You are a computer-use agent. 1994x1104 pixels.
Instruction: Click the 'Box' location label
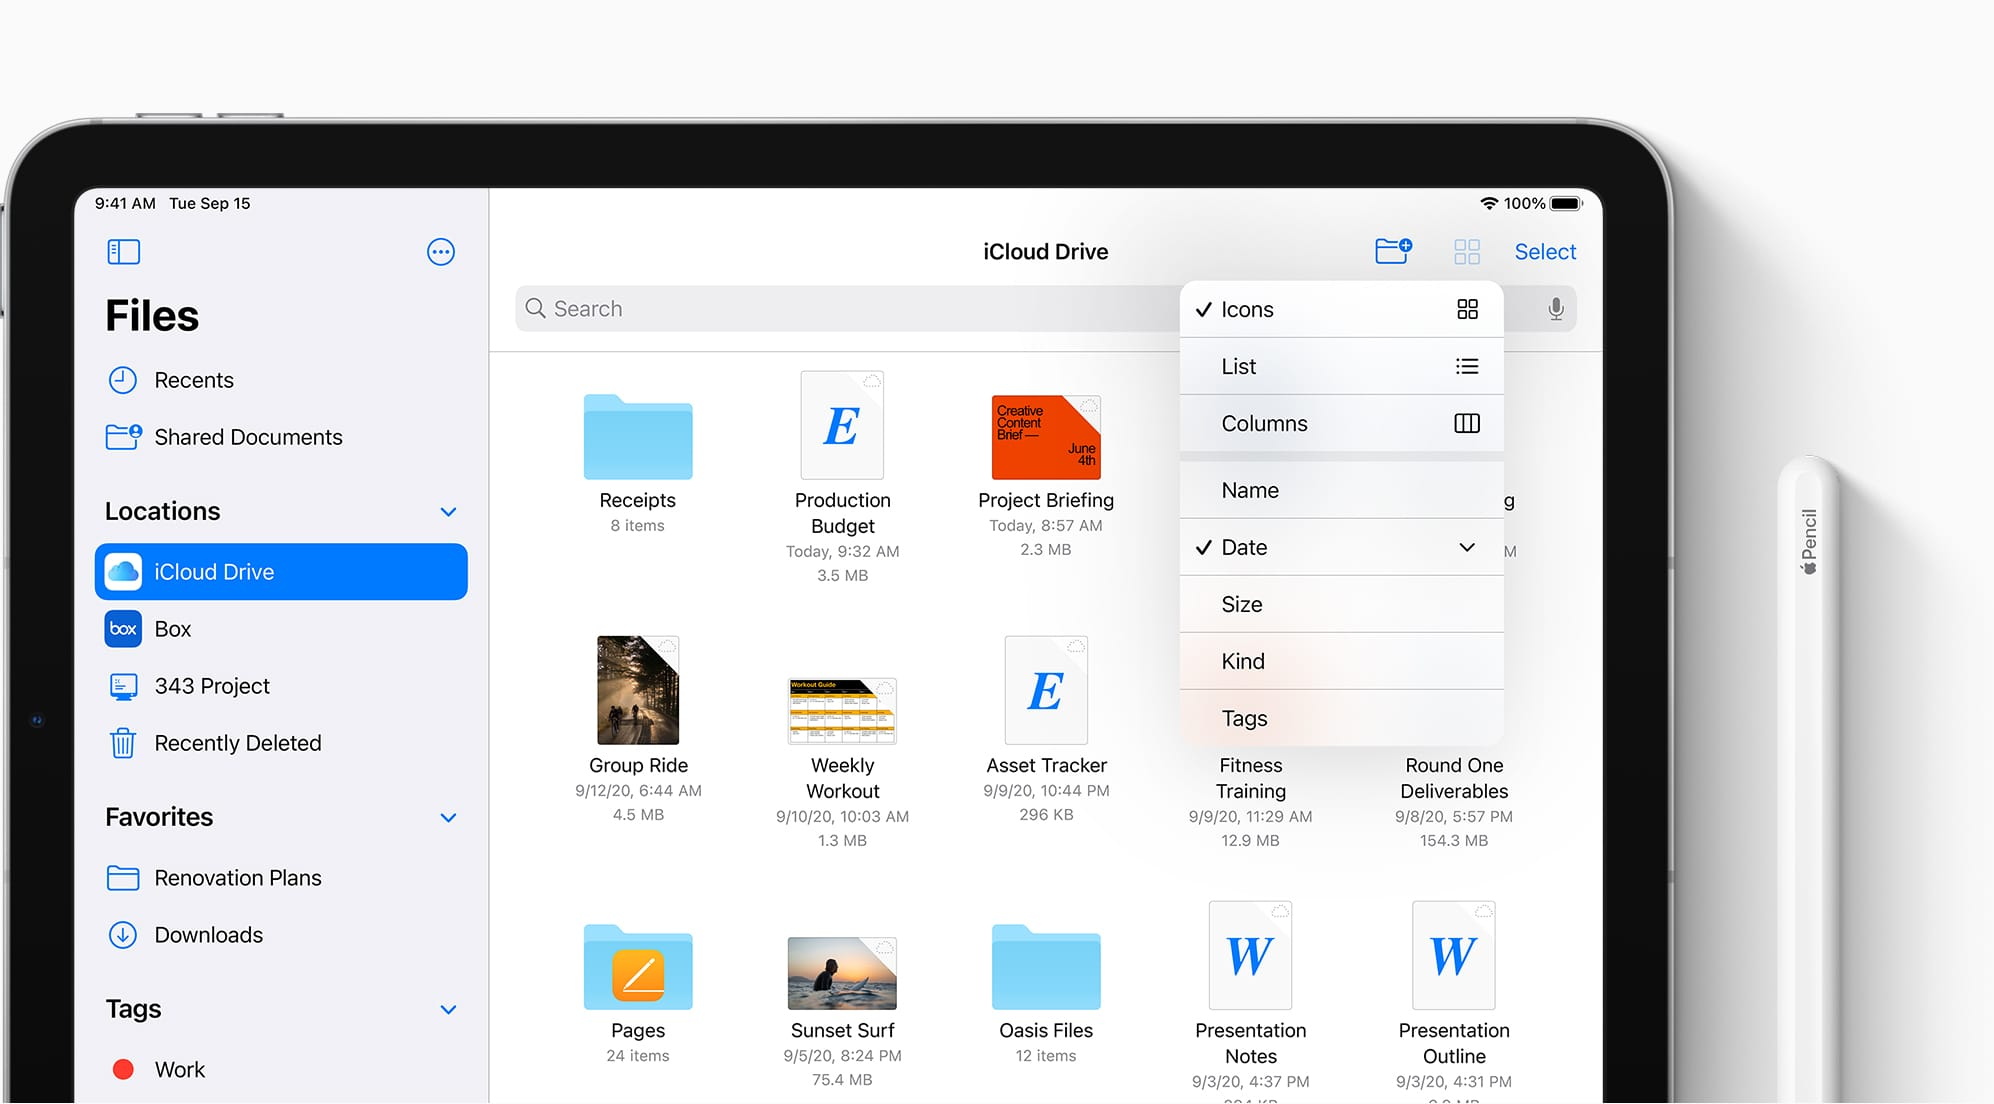[x=173, y=629]
